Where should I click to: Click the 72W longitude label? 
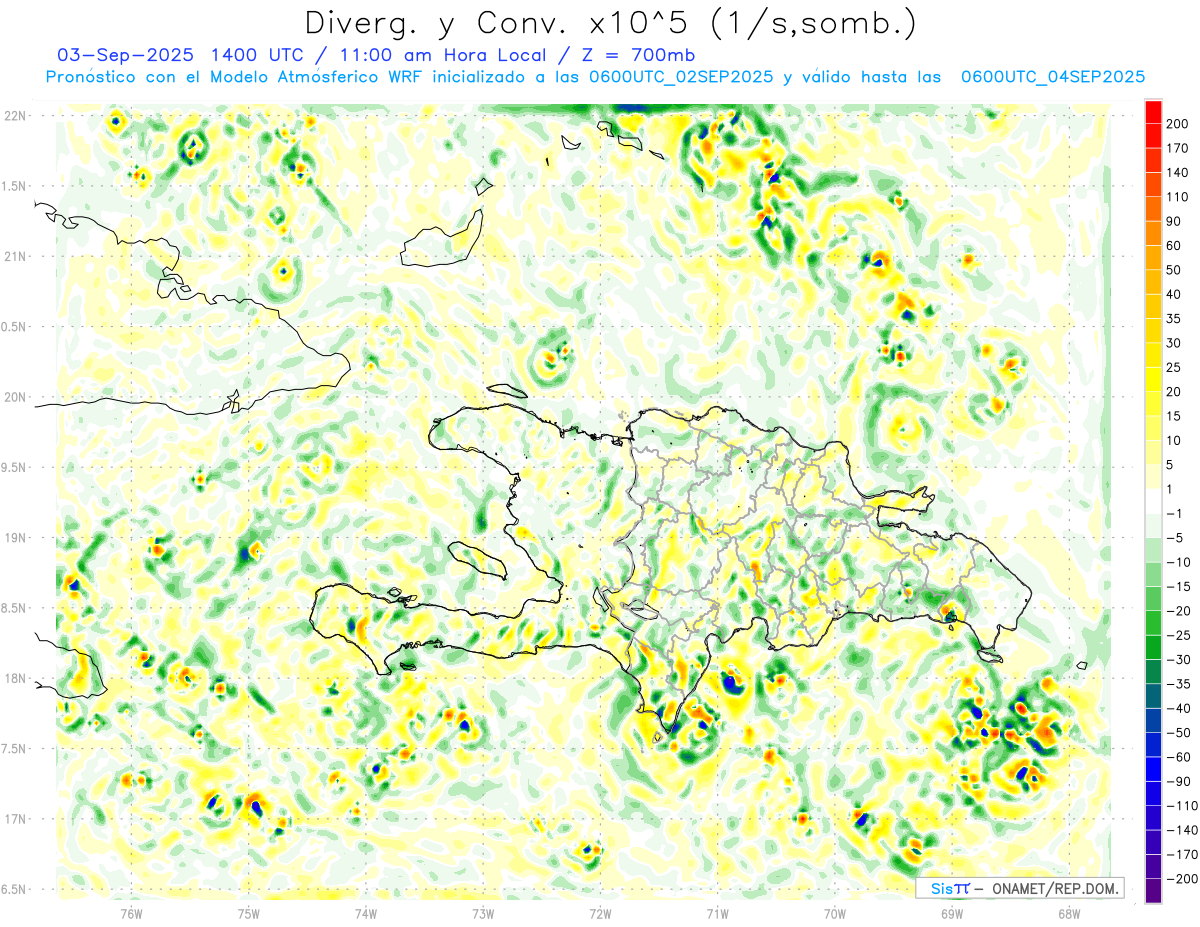[600, 913]
